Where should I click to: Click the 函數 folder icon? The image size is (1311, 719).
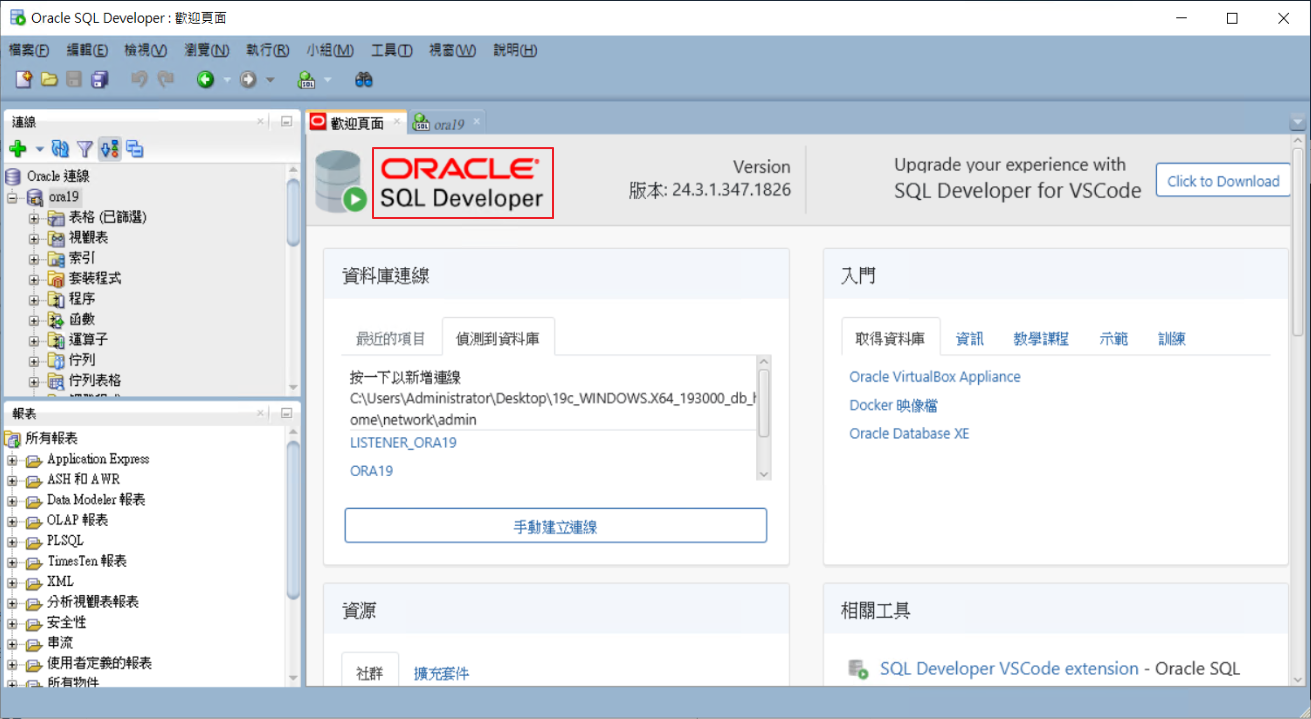point(56,320)
